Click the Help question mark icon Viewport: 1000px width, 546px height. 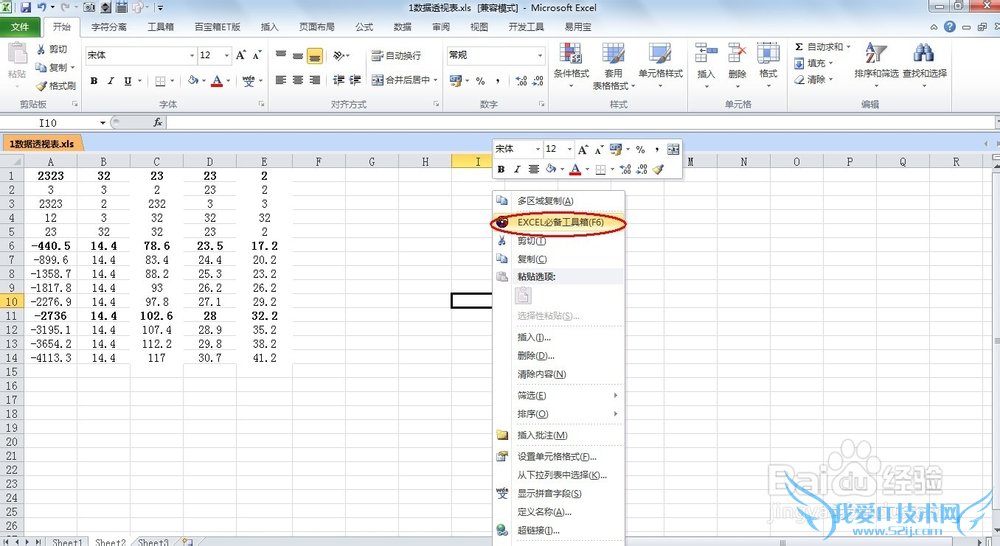(x=950, y=27)
